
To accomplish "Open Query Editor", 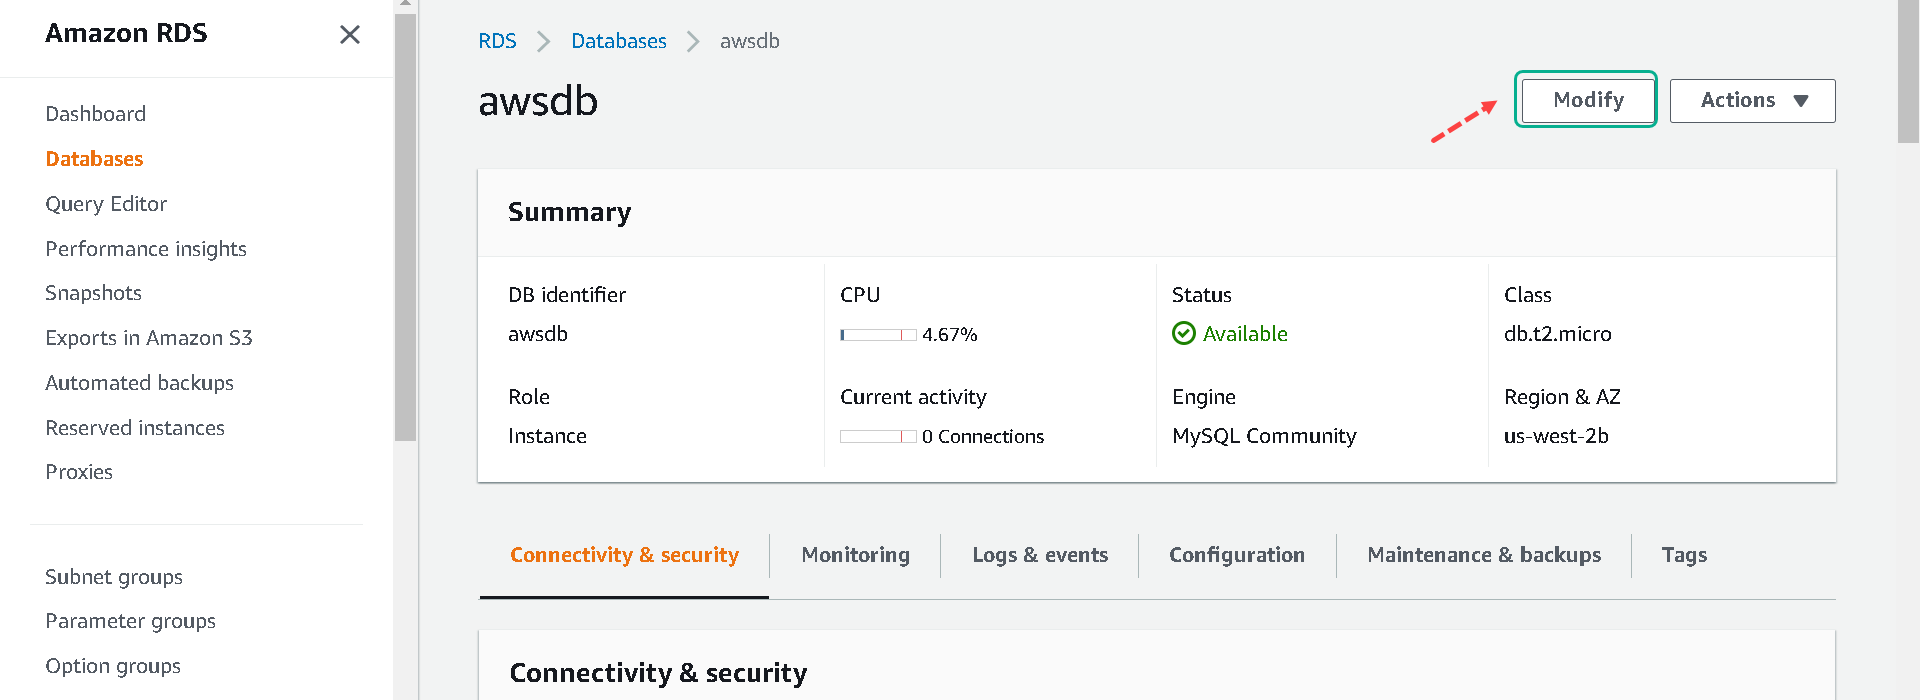I will tap(106, 204).
